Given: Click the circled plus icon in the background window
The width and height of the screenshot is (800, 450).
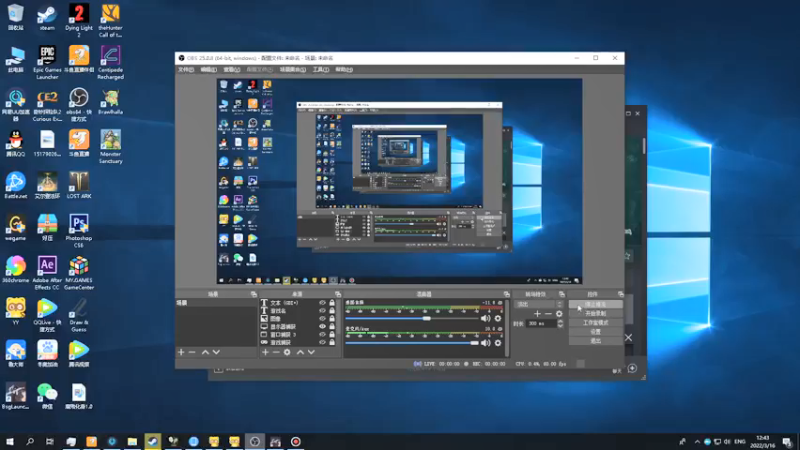Looking at the screenshot, I should (632, 368).
